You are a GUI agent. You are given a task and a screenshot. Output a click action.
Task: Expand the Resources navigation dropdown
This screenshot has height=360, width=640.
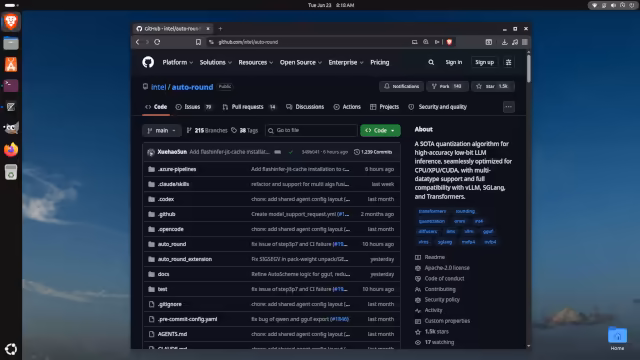click(x=256, y=62)
